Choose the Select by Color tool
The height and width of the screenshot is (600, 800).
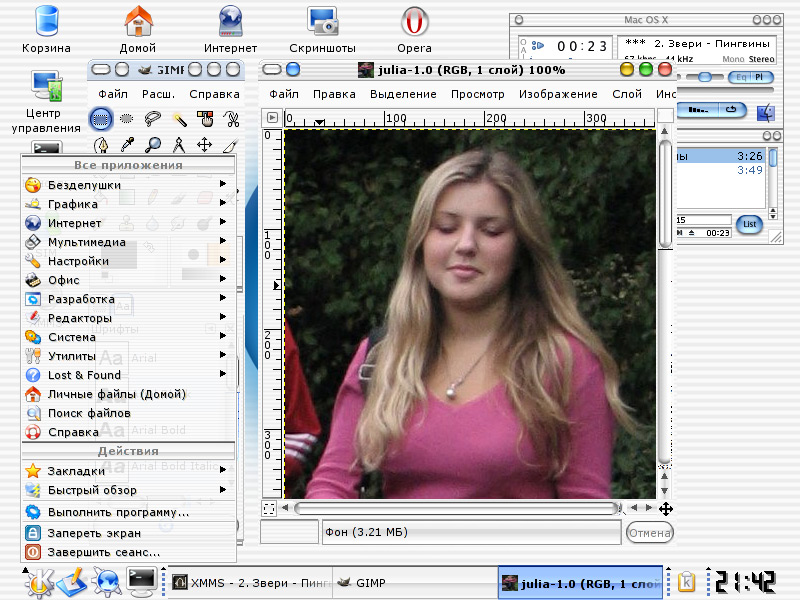coord(205,119)
